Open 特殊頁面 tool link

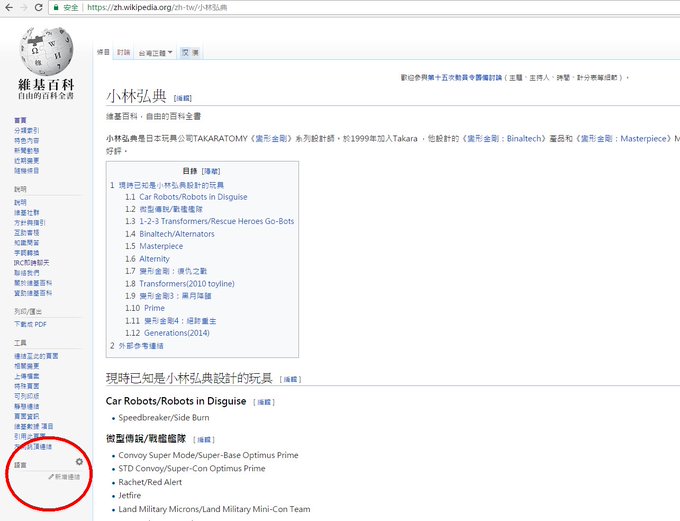[x=26, y=386]
